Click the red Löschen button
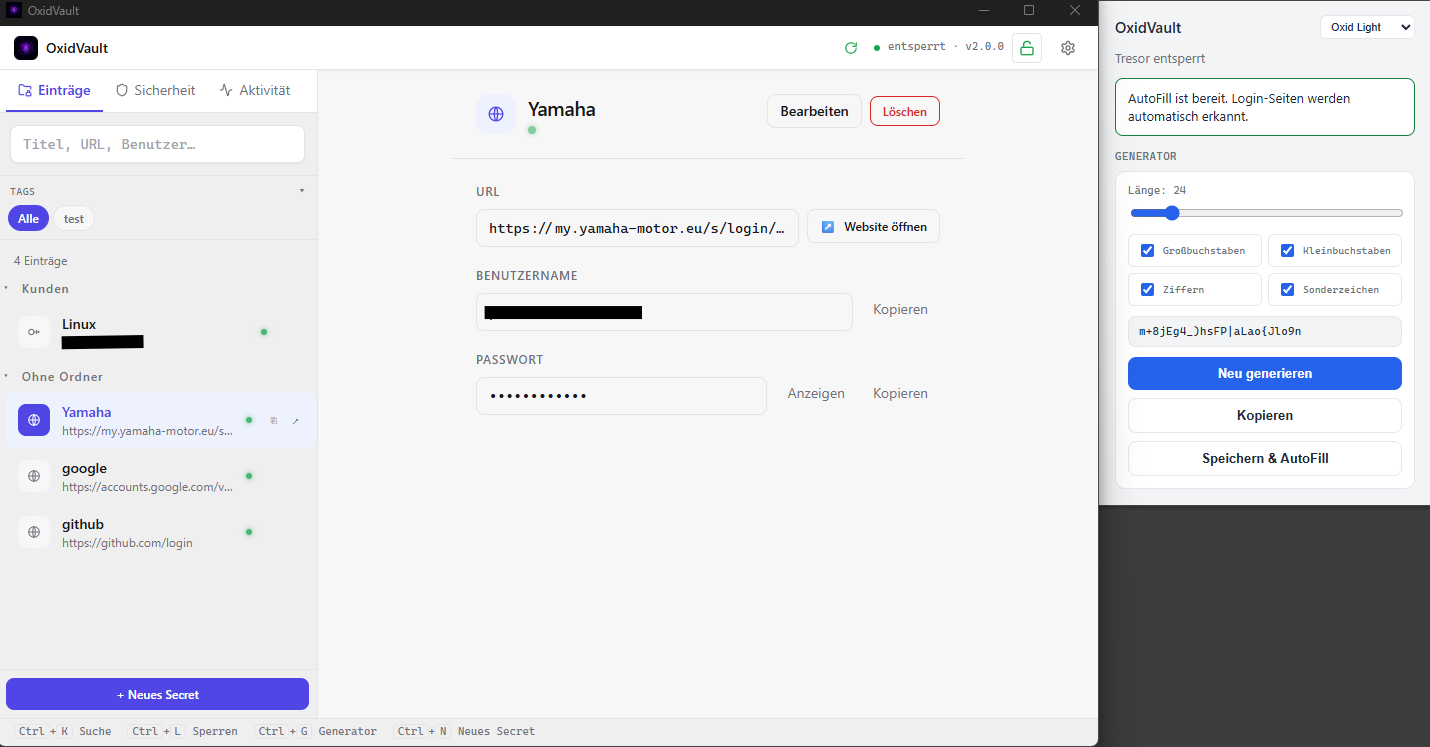This screenshot has width=1430, height=747. 905,111
